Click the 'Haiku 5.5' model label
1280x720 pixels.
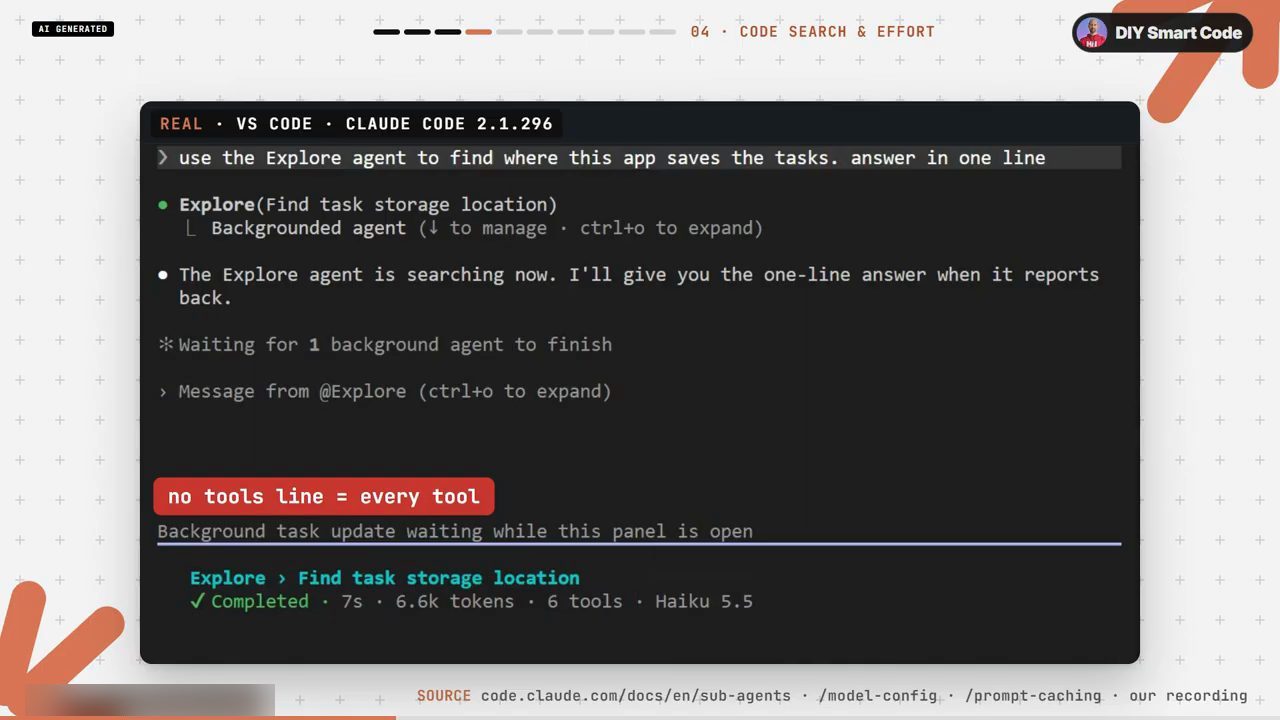pos(704,601)
